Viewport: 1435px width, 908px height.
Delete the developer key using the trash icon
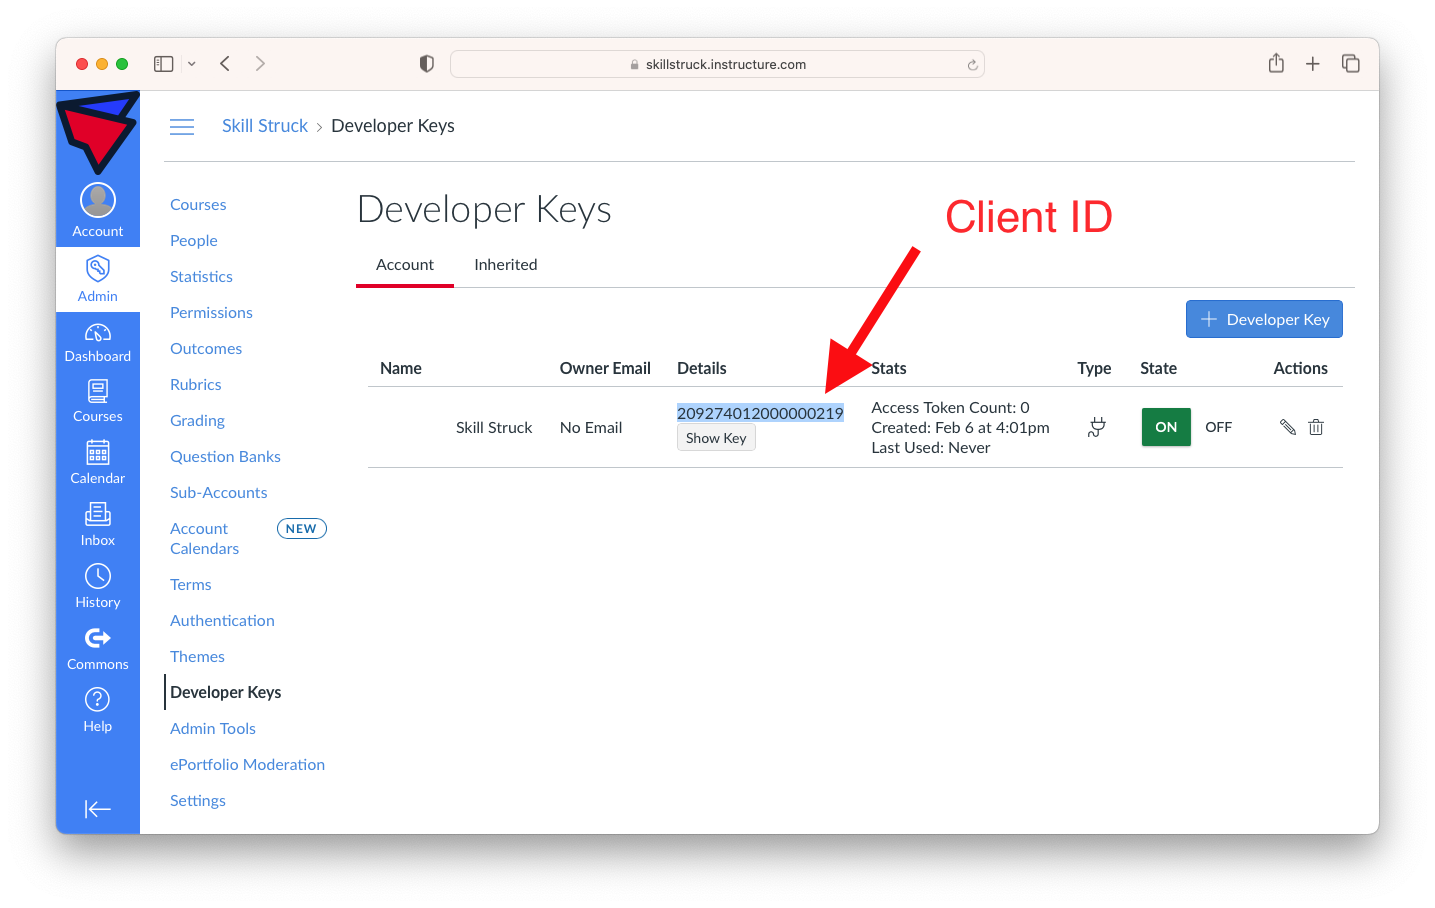(1315, 427)
